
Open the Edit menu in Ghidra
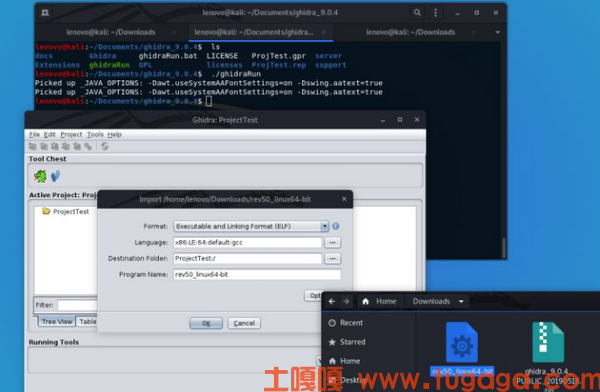pyautogui.click(x=50, y=134)
